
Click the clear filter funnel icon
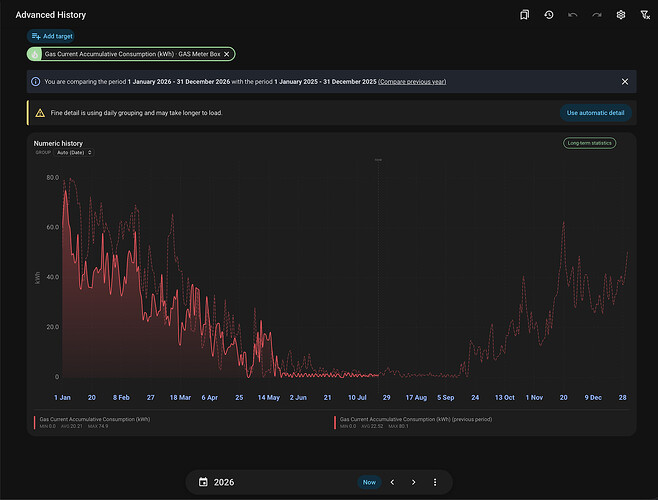tap(645, 15)
